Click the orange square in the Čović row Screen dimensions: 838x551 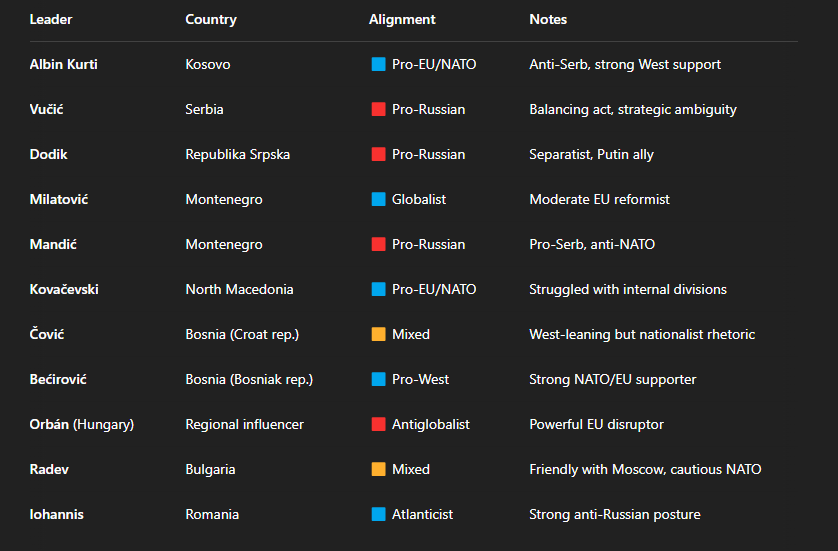coord(378,334)
